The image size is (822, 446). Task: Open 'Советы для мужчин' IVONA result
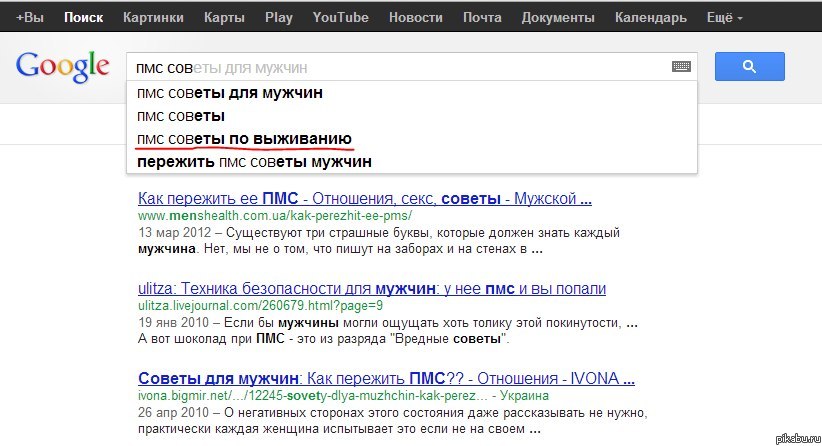point(386,379)
